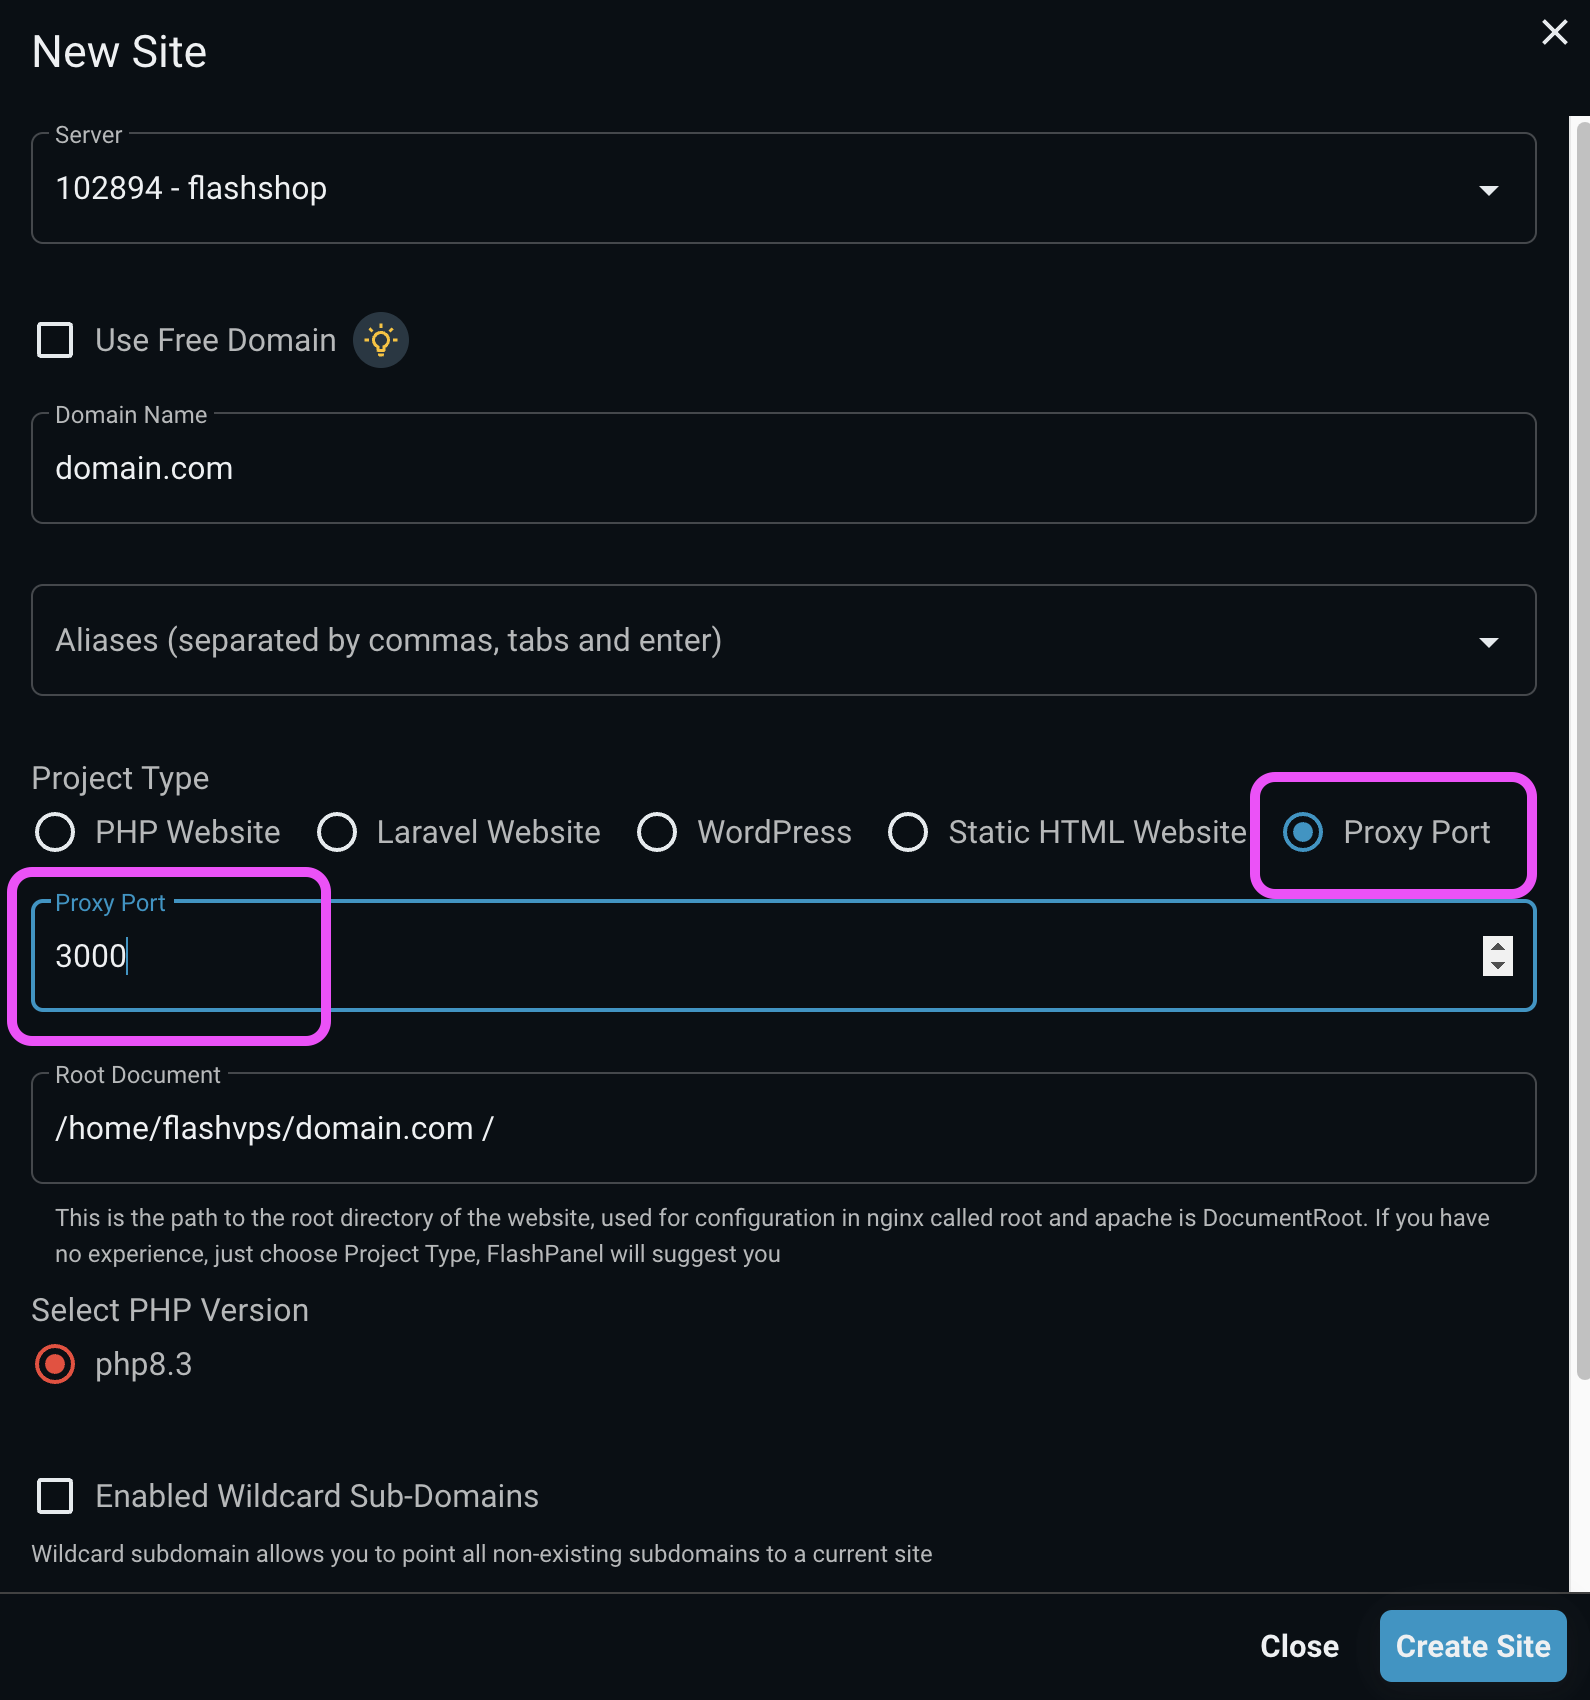Select Laravel Website project type
The height and width of the screenshot is (1700, 1590).
click(x=337, y=832)
